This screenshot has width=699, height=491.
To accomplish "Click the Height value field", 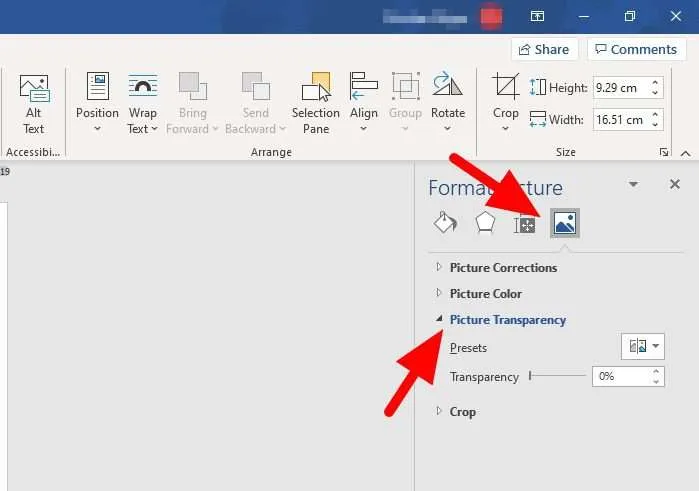I will click(621, 88).
